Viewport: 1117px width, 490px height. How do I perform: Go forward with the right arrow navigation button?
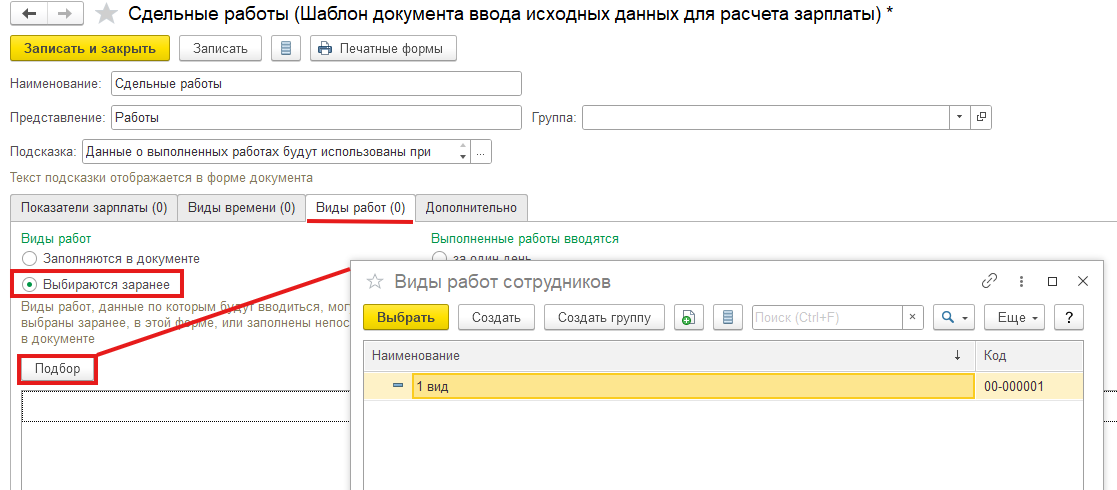[63, 14]
